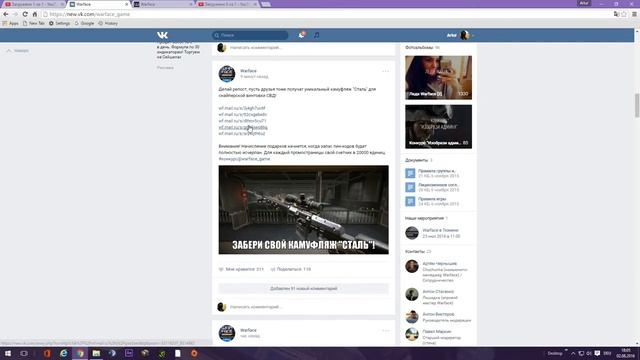640x360 pixels.
Task: Open the second document in Documents list
Action: 433,187
